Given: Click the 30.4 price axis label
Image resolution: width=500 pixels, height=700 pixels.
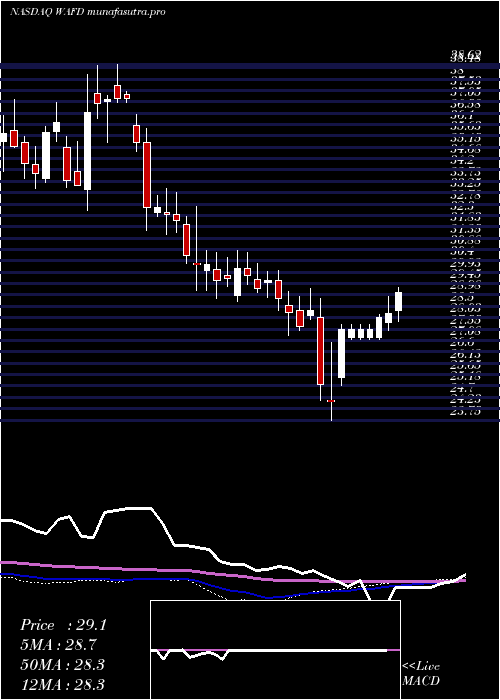Looking at the screenshot, I should [x=462, y=252].
